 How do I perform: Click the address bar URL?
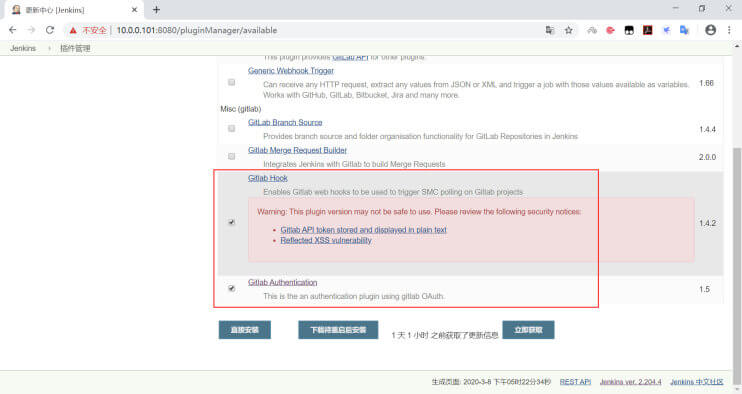(197, 30)
